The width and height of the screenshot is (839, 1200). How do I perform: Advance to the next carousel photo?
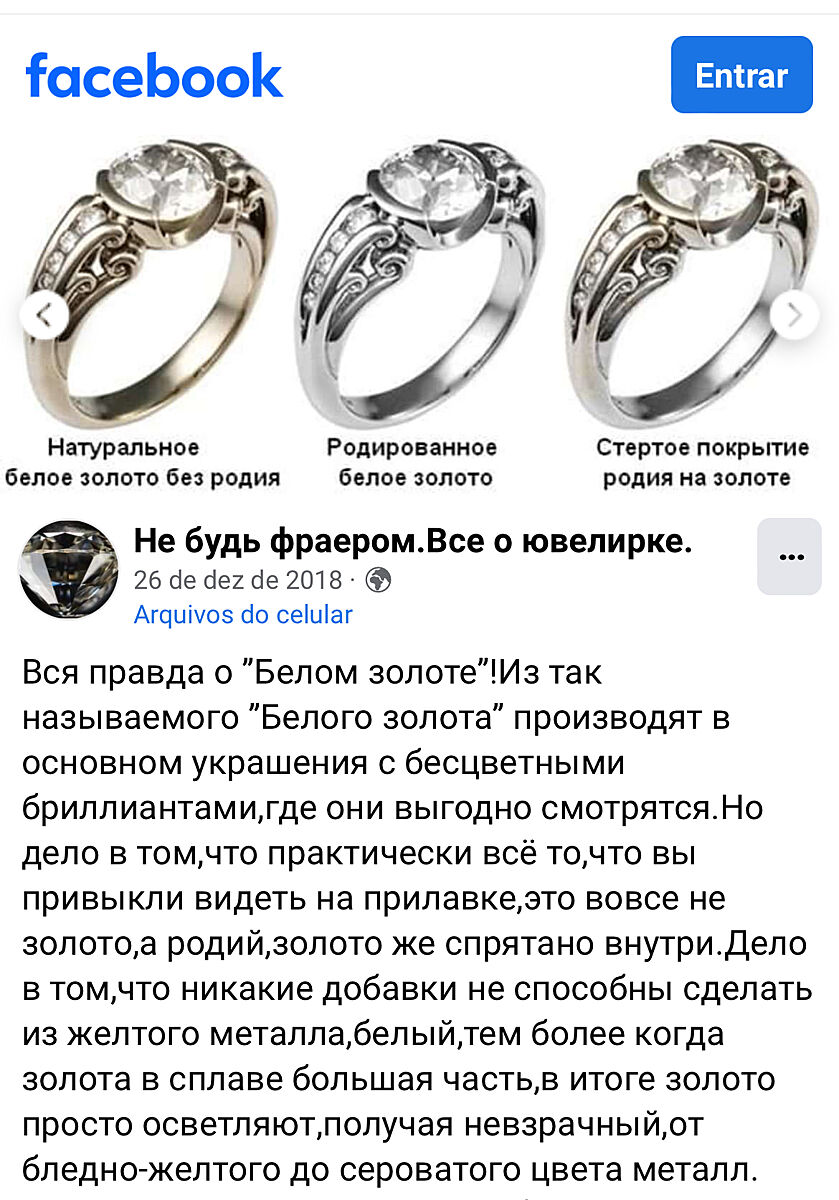[x=796, y=316]
